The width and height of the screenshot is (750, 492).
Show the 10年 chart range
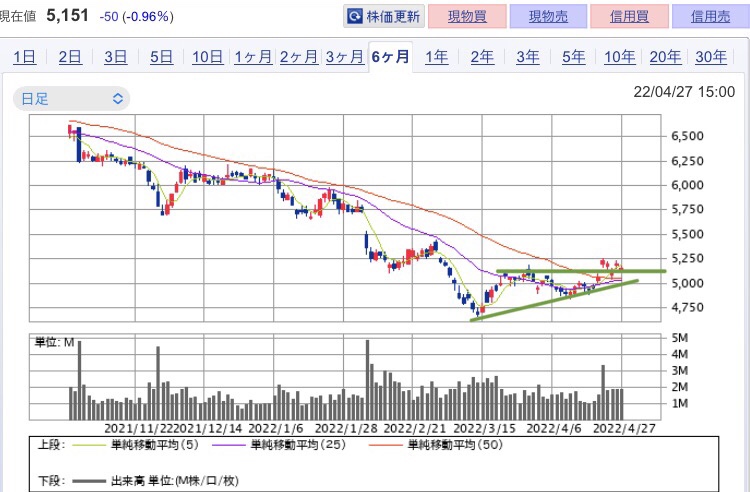pyautogui.click(x=619, y=57)
